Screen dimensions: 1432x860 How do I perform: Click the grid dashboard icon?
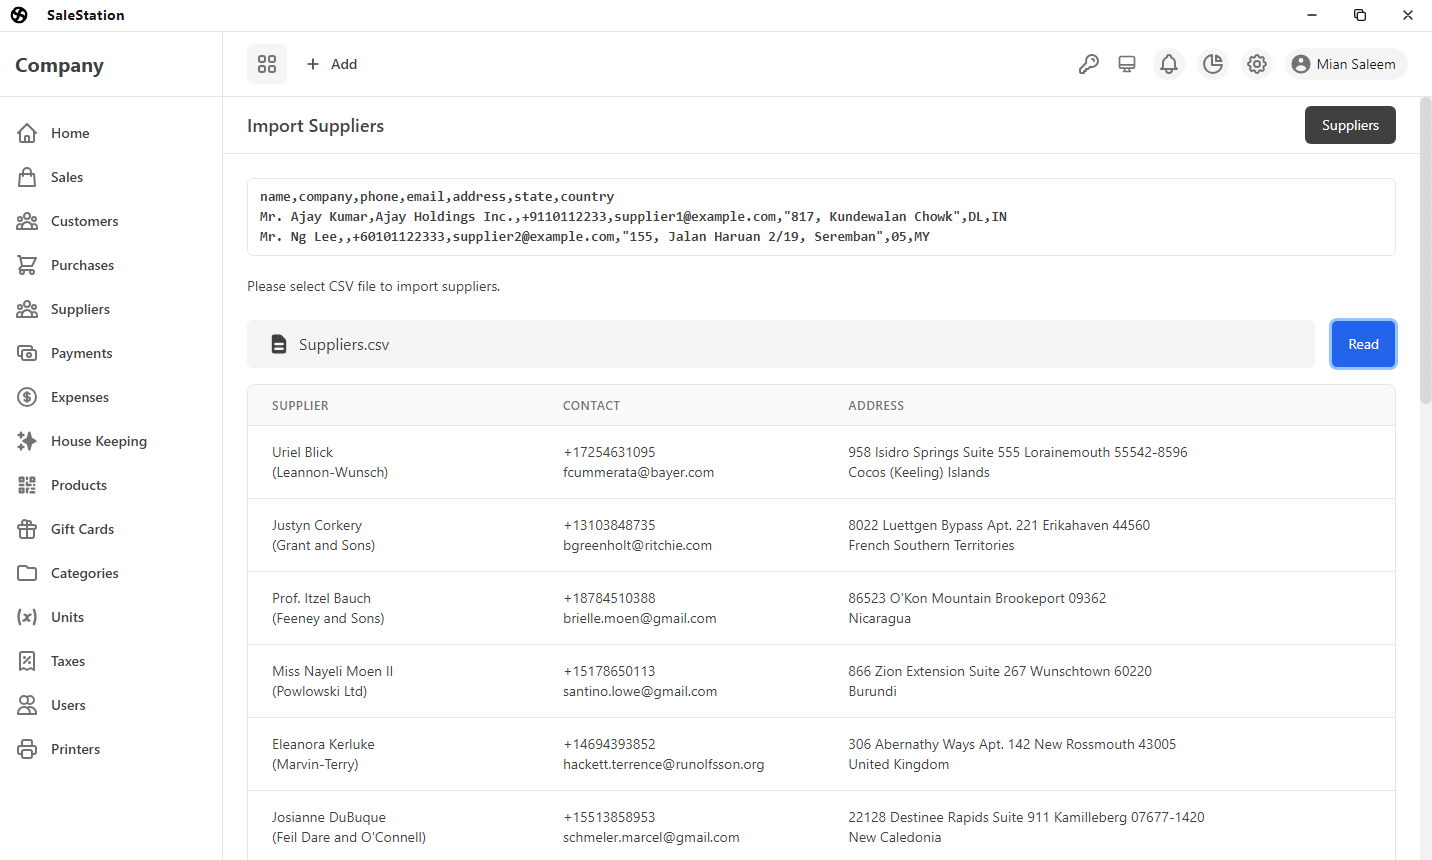[267, 64]
